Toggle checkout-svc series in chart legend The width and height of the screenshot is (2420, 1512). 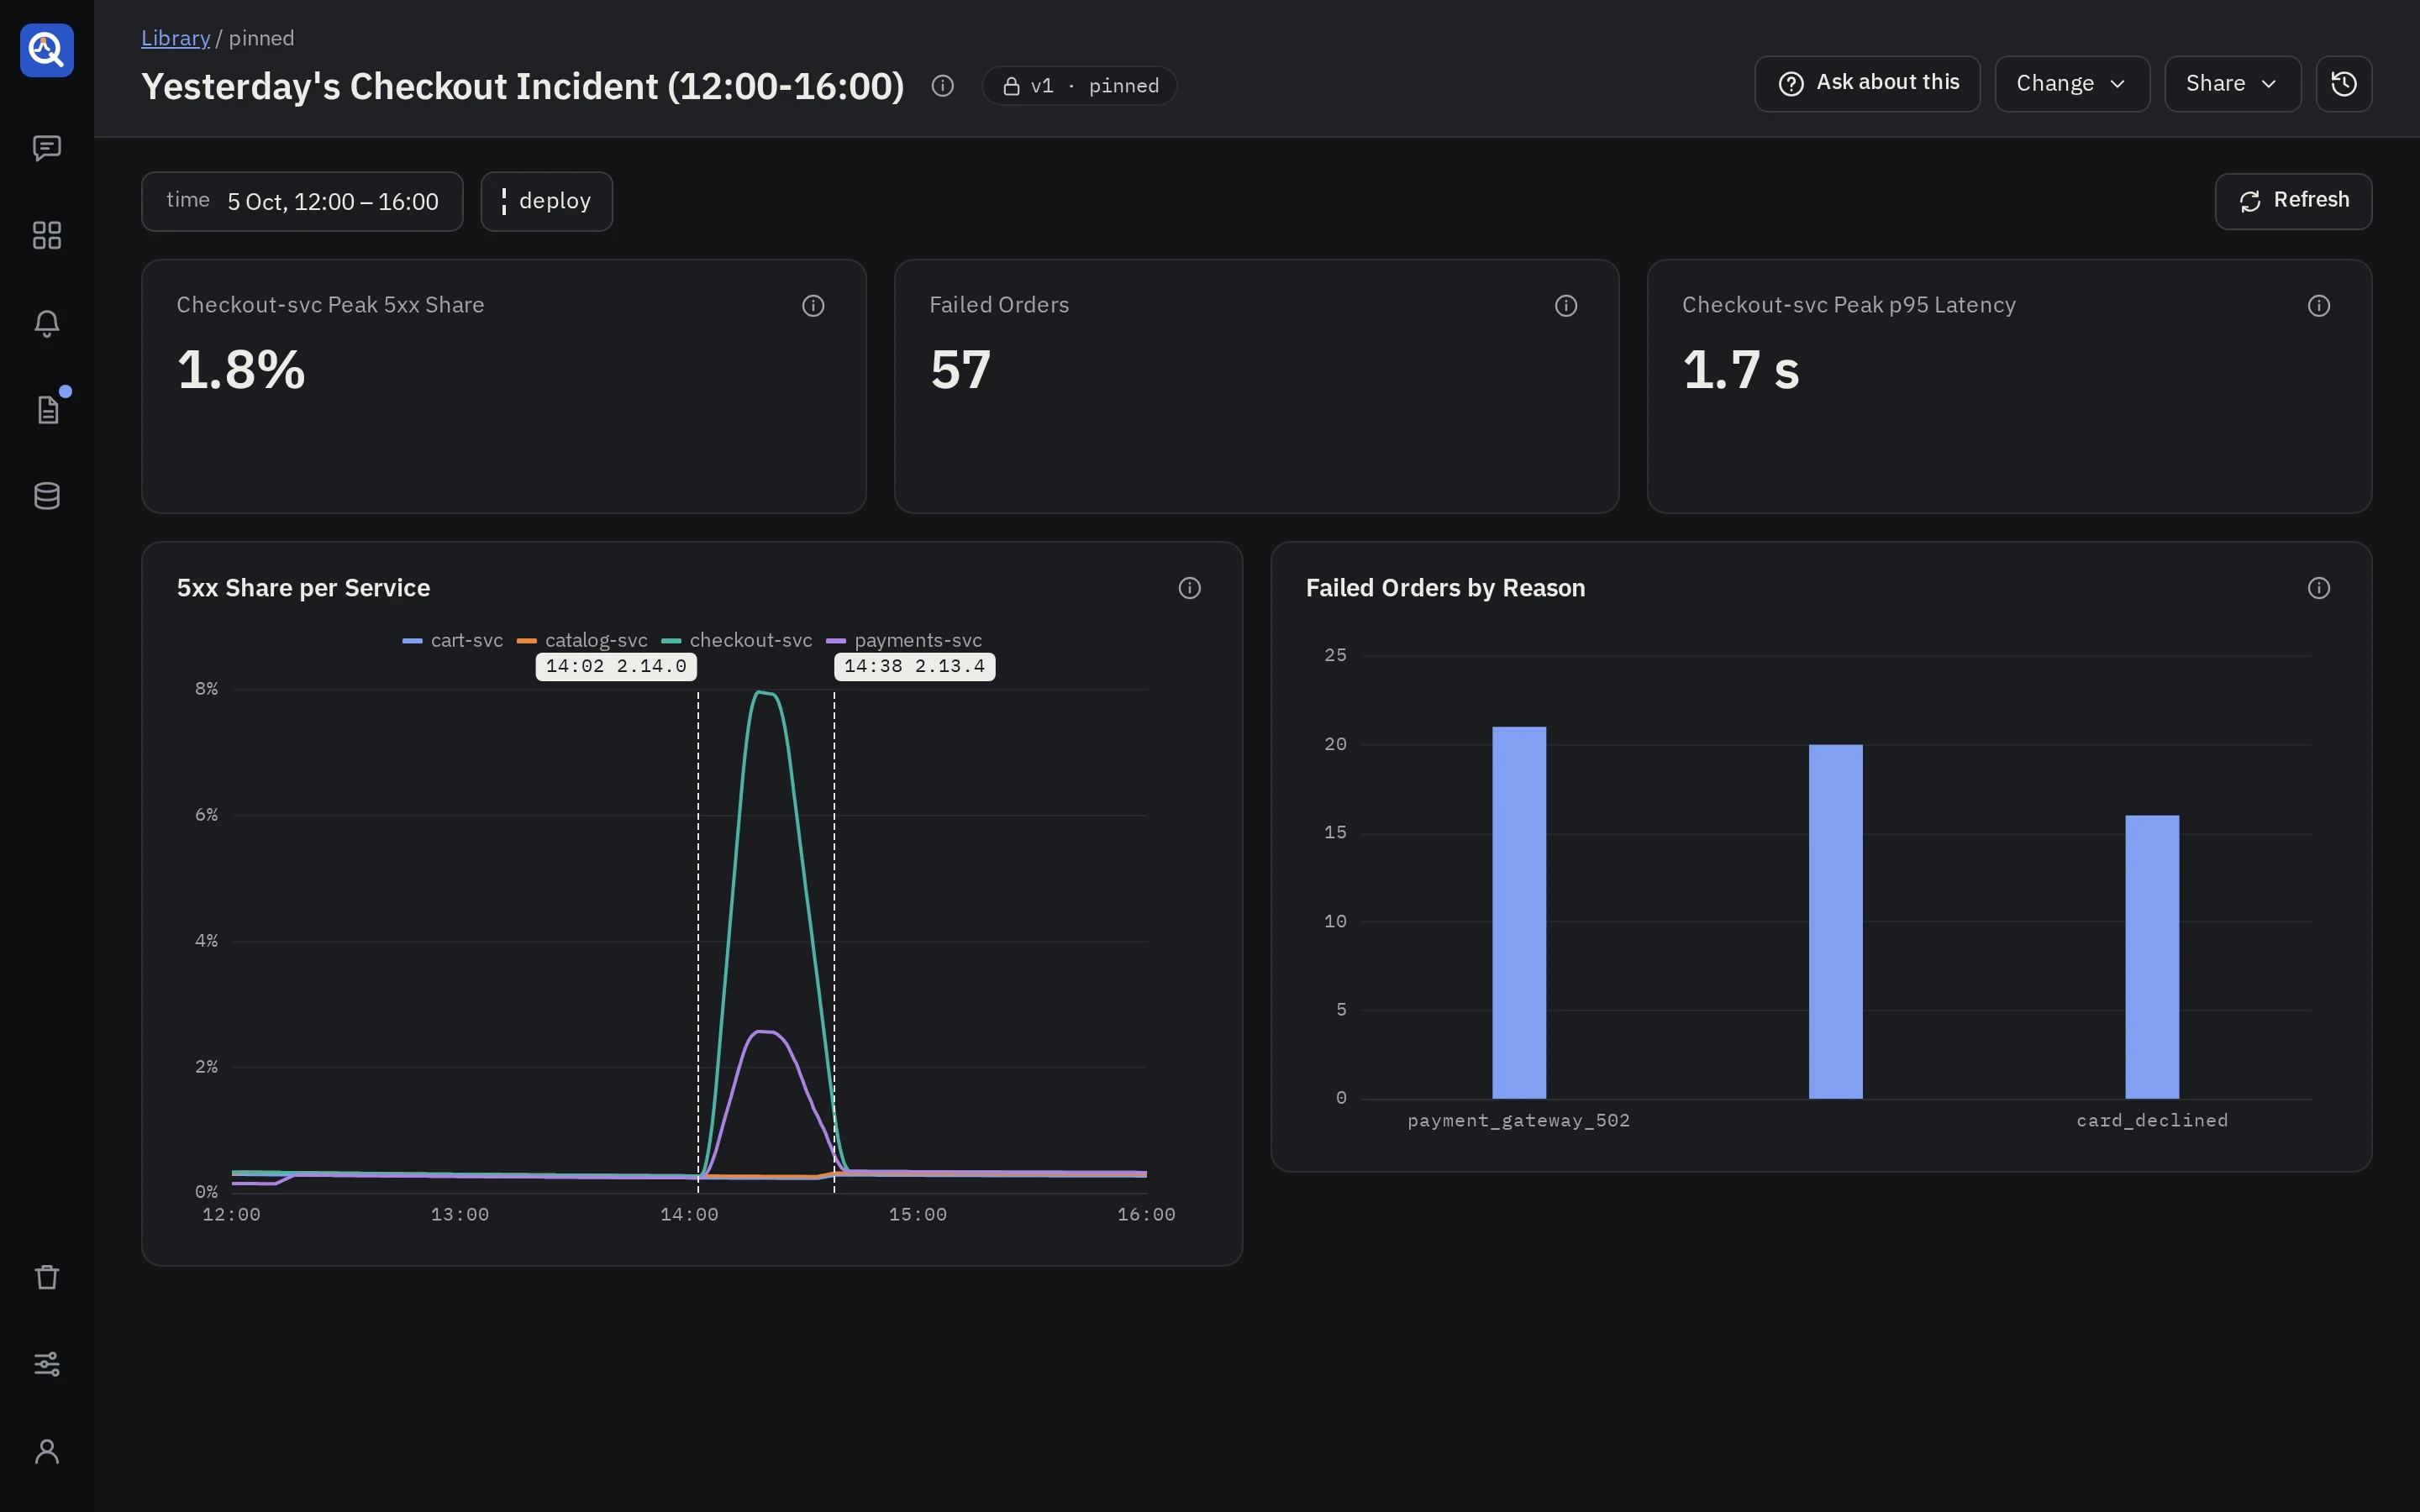pos(737,640)
